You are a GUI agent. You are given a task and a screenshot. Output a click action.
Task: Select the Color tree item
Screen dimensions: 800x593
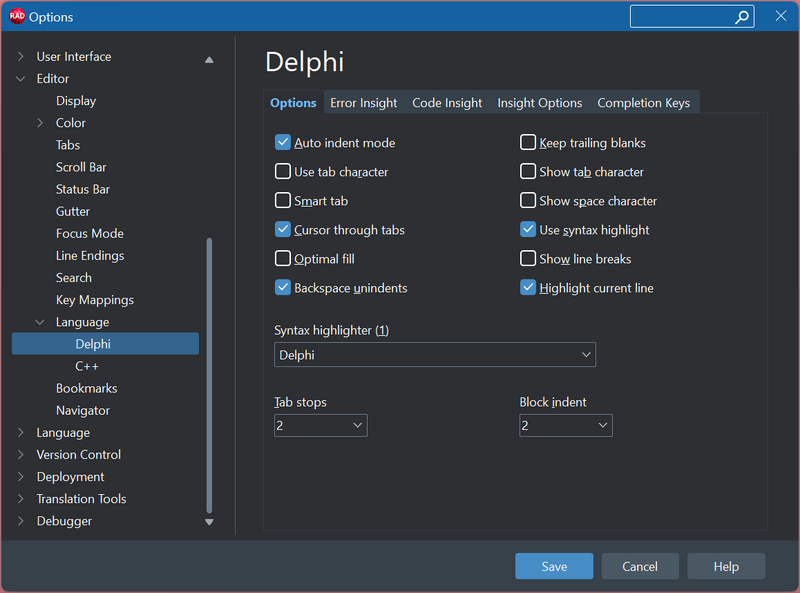[x=71, y=123]
